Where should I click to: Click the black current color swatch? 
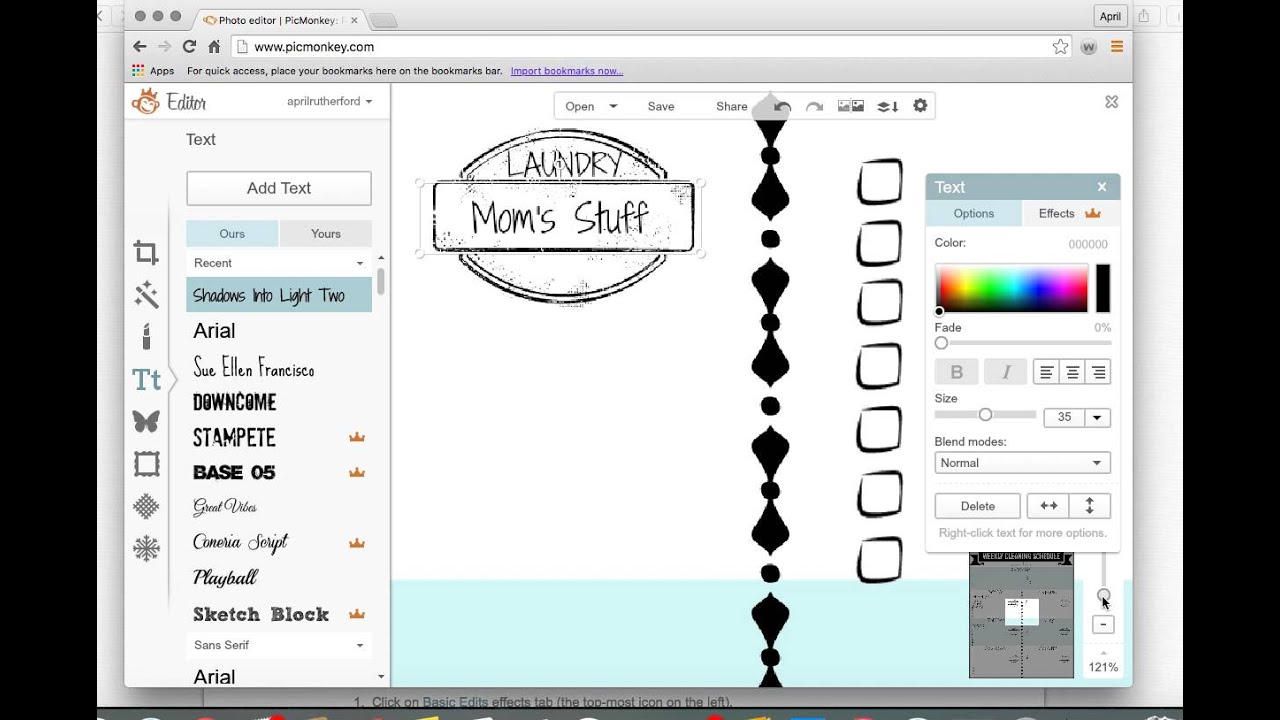click(1103, 289)
